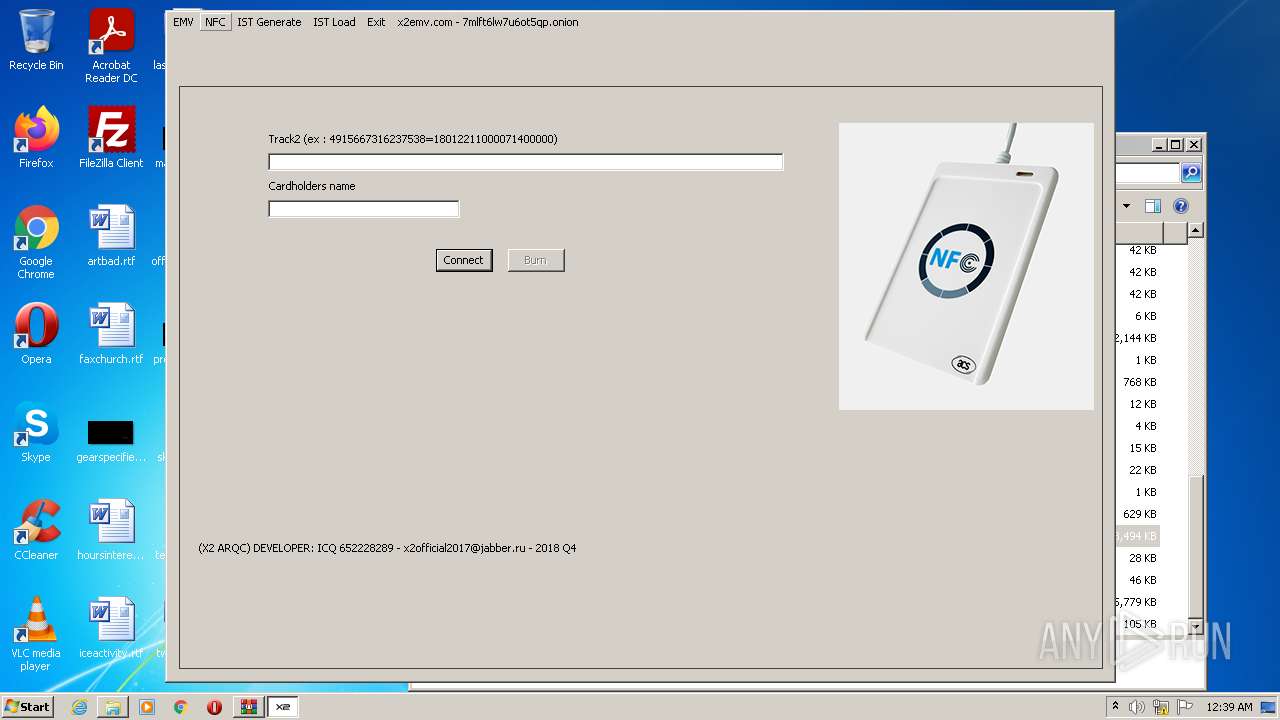Screen dimensions: 1280x720
Task: Switch to X2 taskbar item
Action: coord(283,707)
